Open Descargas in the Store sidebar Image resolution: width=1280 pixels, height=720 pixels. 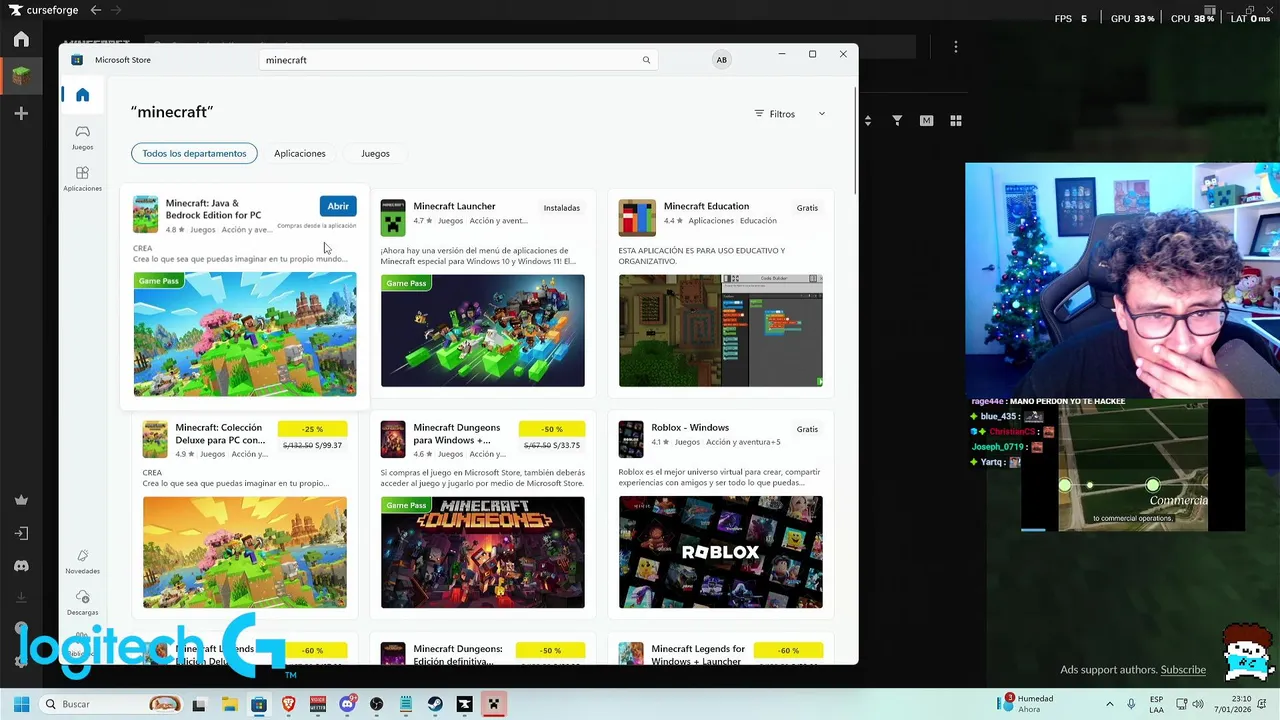[x=82, y=602]
